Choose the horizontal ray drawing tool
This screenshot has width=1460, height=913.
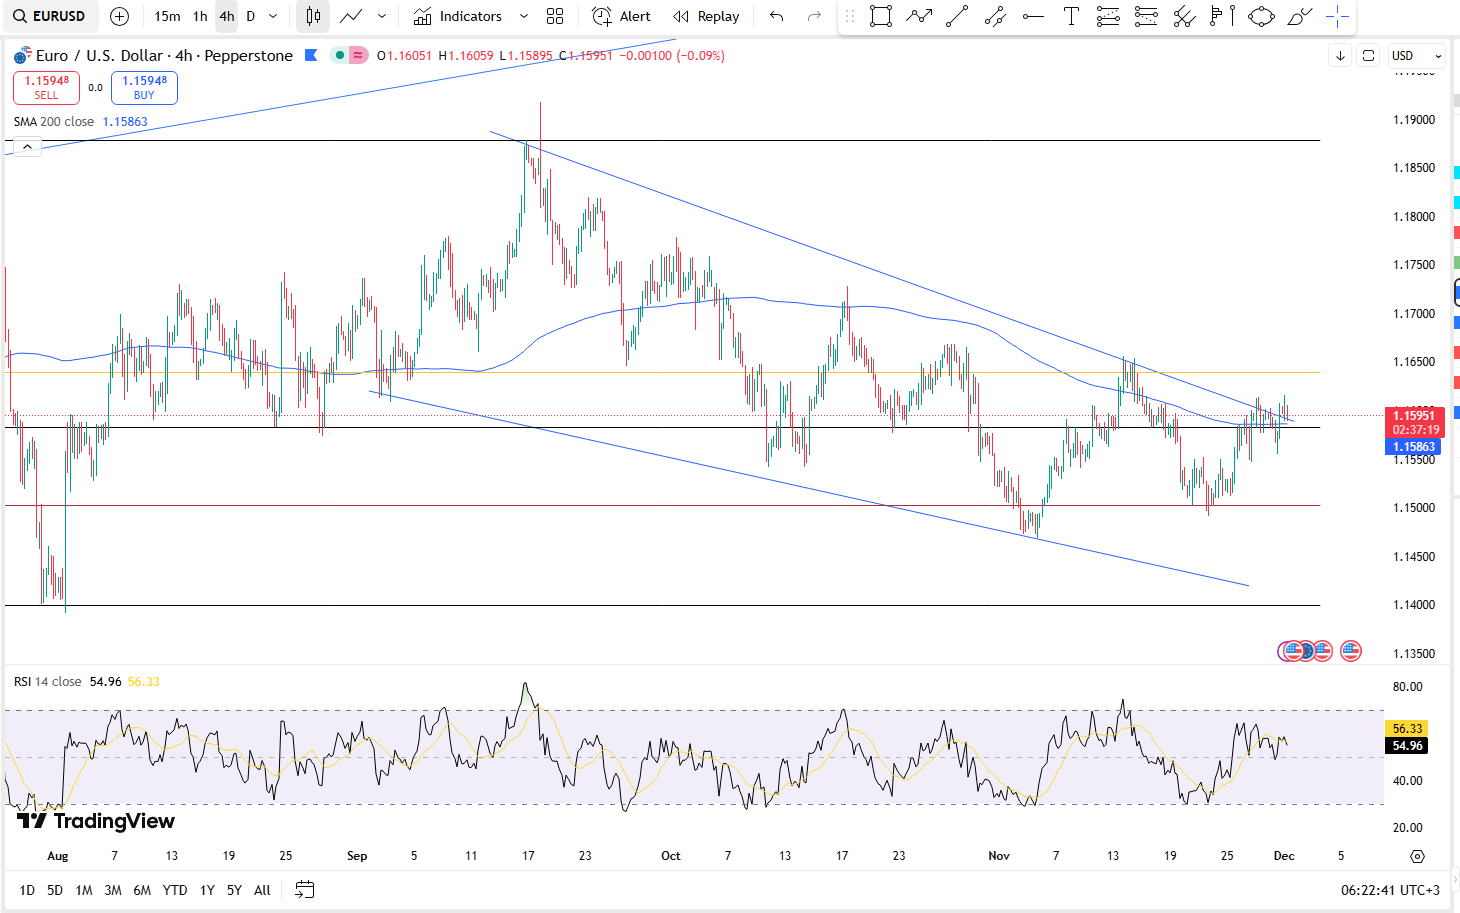tap(1033, 16)
